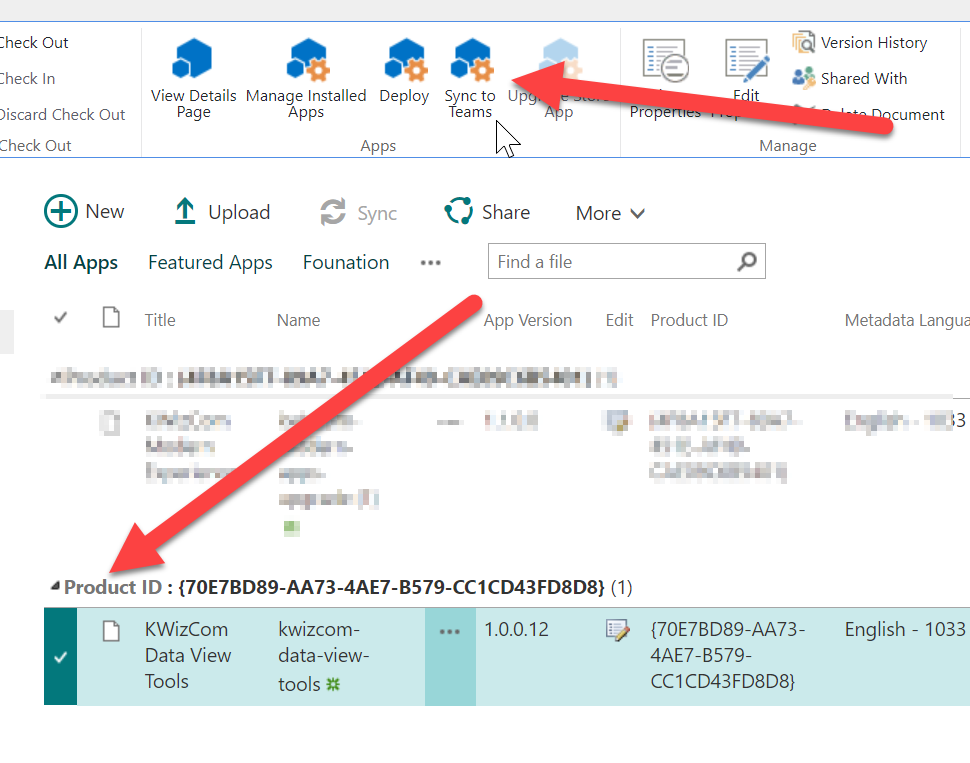
Task: Sort by App Version column
Action: coord(528,320)
